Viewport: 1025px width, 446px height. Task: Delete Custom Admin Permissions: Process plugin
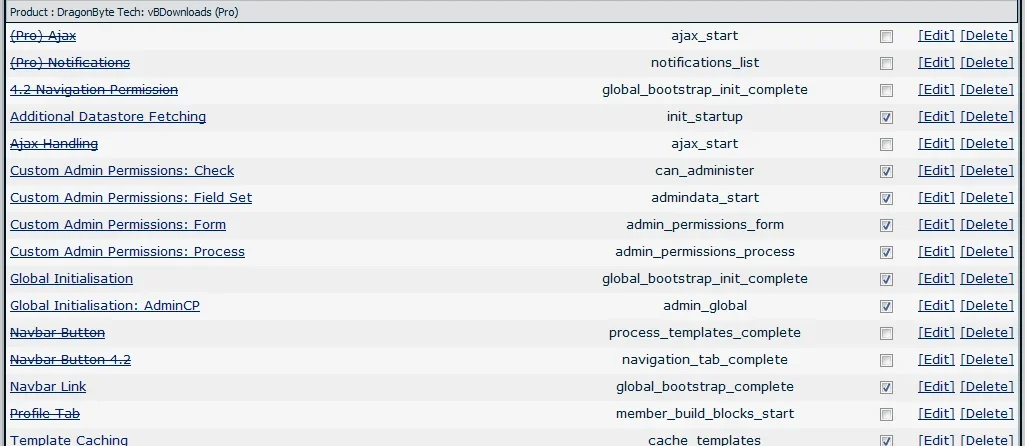coord(987,252)
